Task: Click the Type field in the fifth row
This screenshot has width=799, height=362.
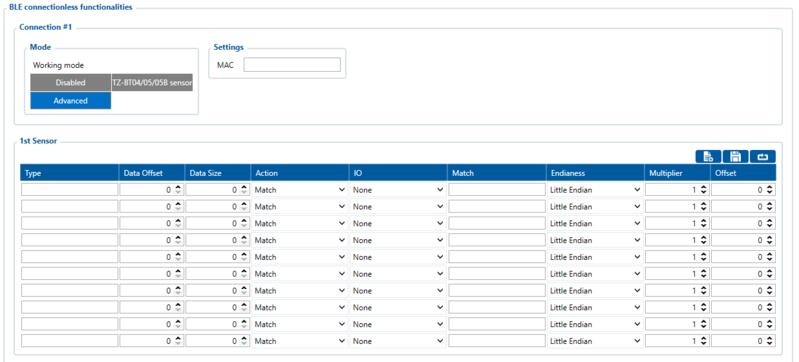Action: 70,257
